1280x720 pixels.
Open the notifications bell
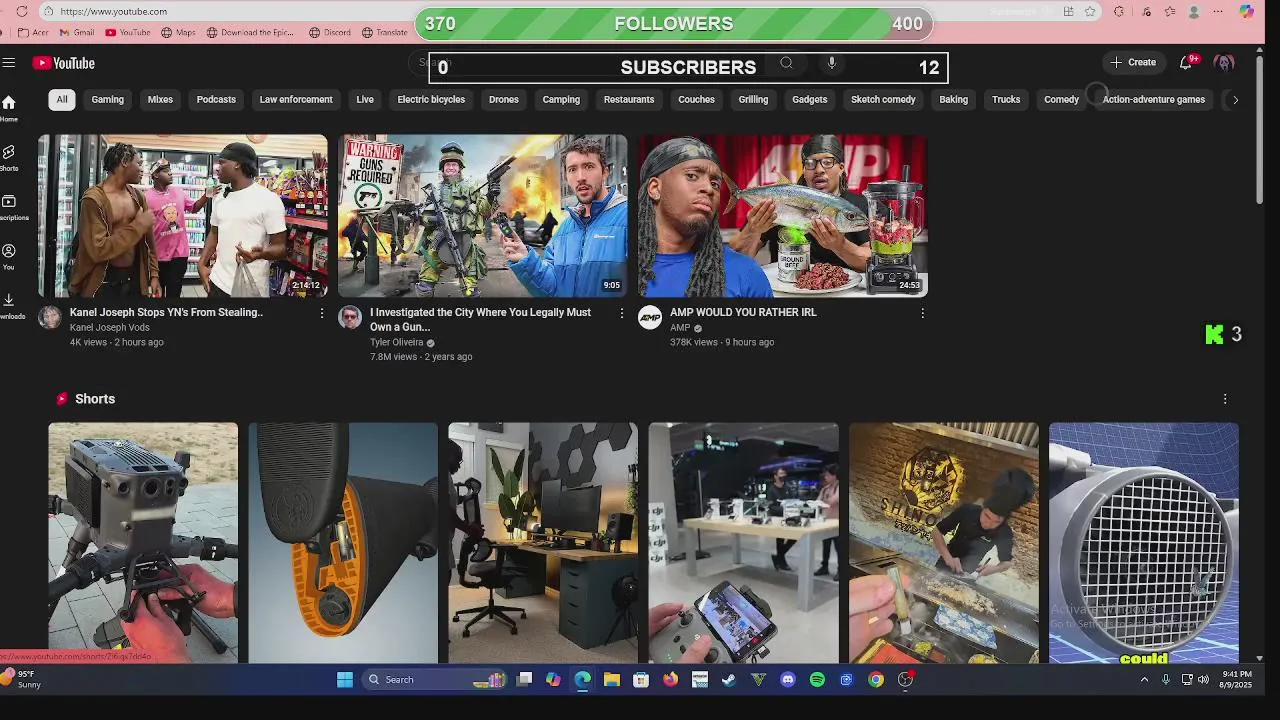pos(1186,62)
